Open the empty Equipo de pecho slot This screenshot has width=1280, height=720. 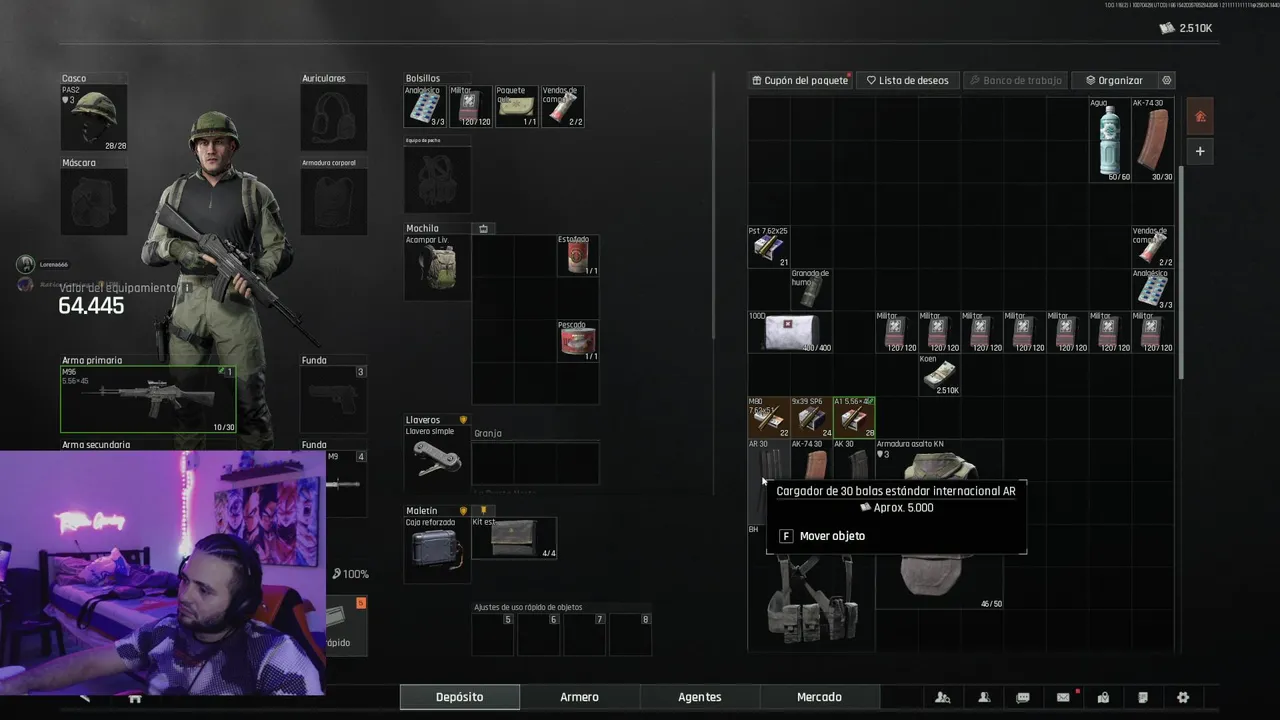pyautogui.click(x=438, y=179)
